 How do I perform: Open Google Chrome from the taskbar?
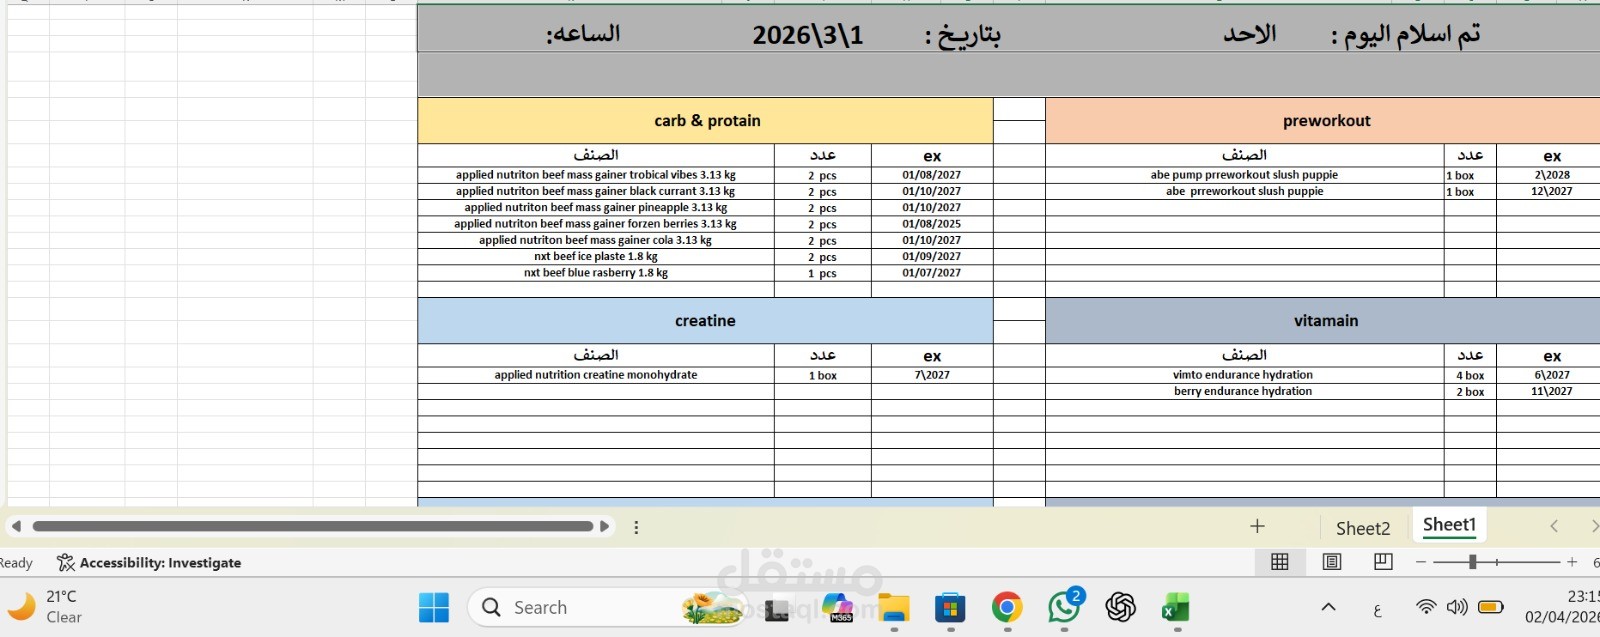(x=1007, y=607)
